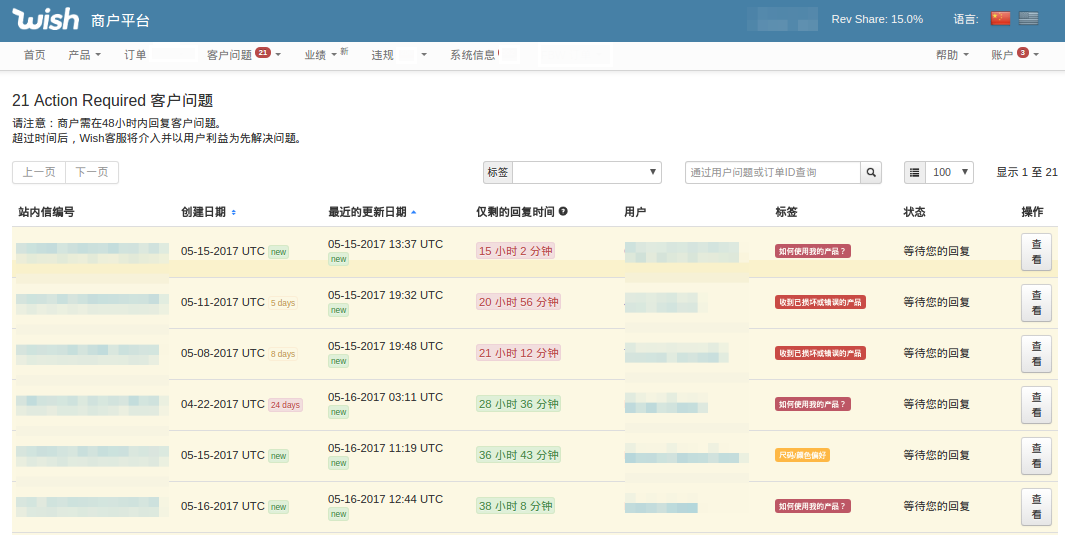Switch language using the China flag
This screenshot has height=535, width=1065.
pyautogui.click(x=1000, y=19)
